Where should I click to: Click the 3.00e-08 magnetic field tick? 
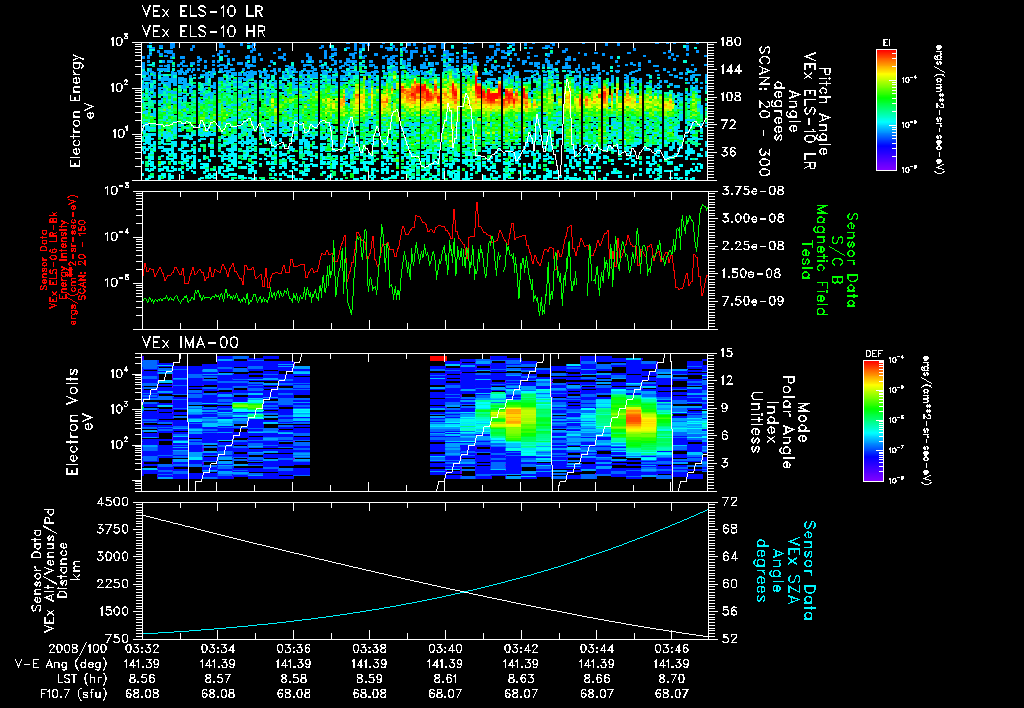click(752, 219)
